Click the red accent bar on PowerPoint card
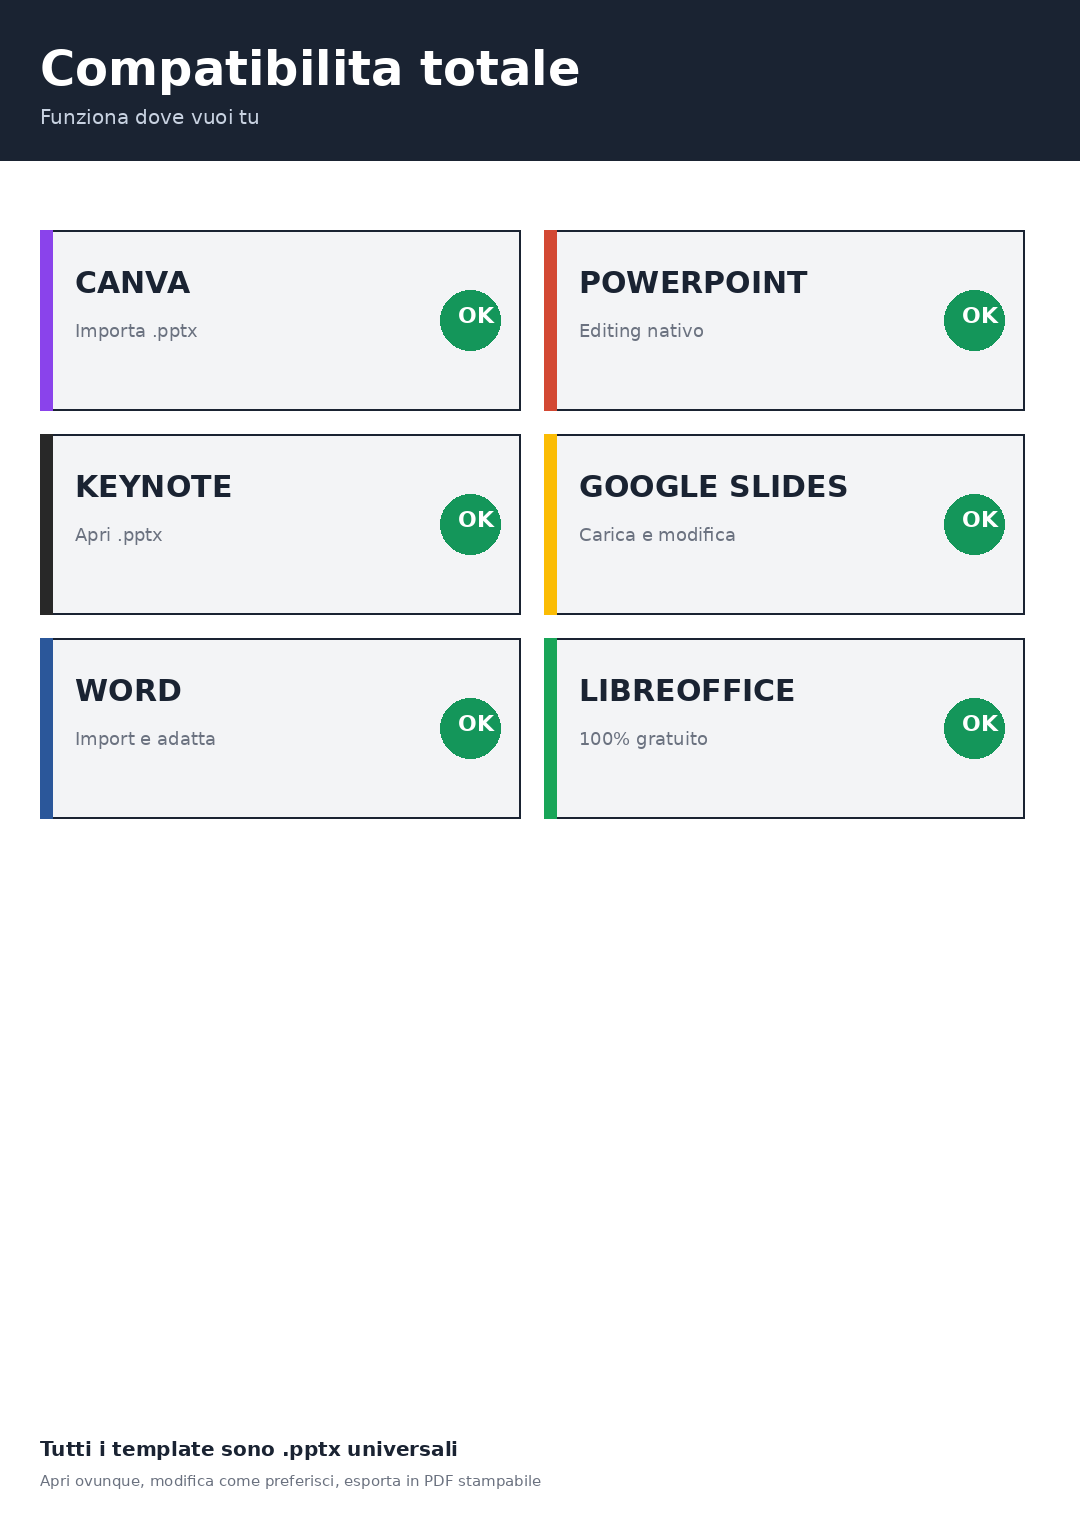Screen dimensions: 1080x1527 coord(550,321)
